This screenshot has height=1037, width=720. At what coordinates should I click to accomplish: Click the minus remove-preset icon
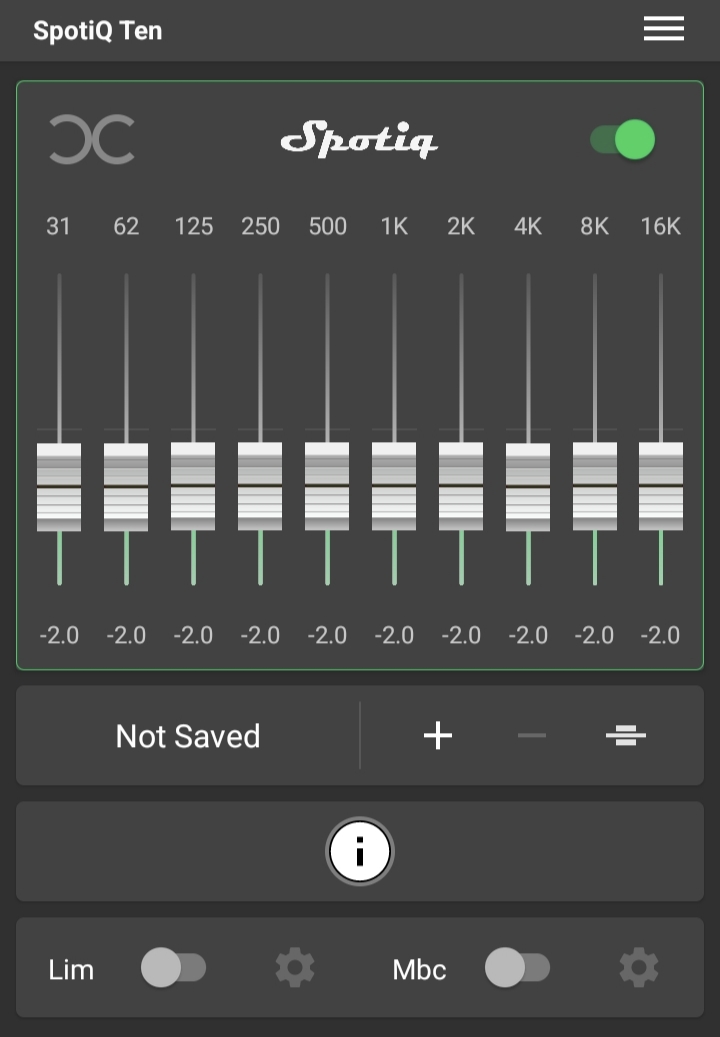pos(532,736)
